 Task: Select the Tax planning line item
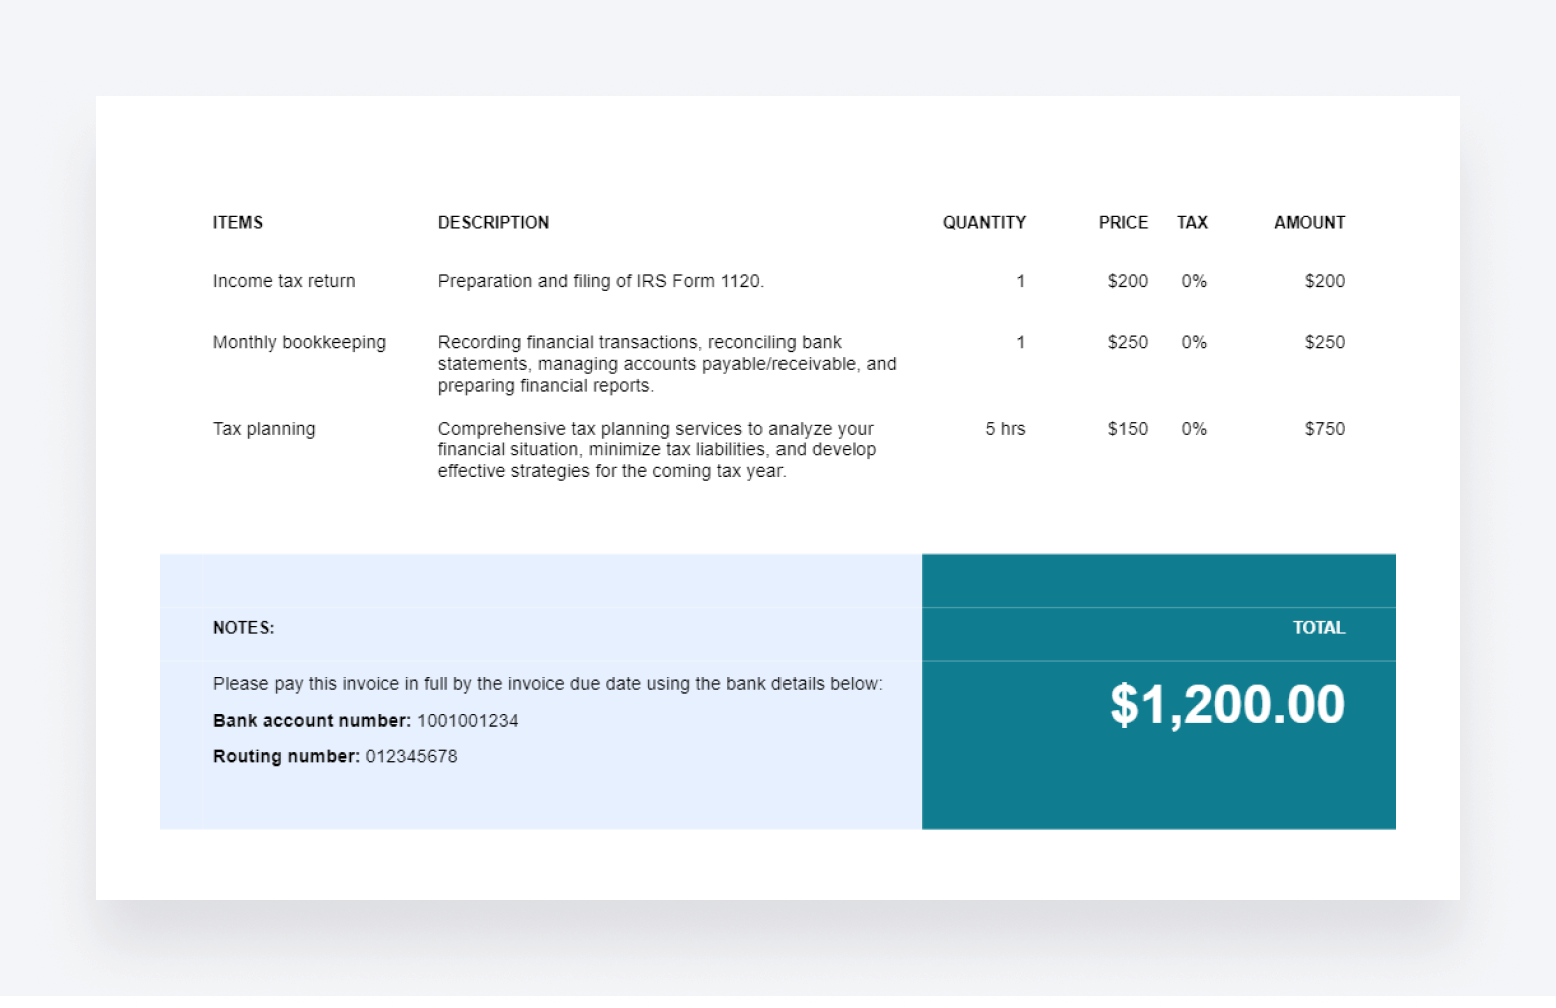tap(263, 428)
